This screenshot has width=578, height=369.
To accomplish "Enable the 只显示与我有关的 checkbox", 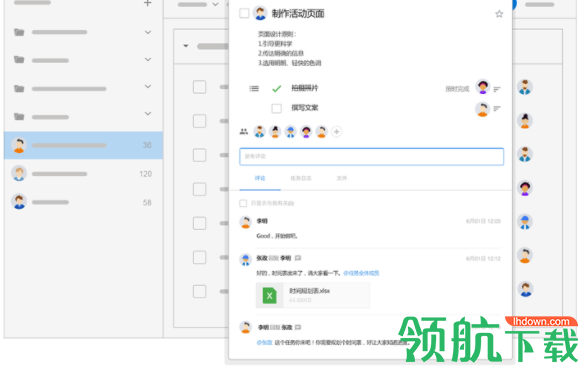I will tap(243, 203).
